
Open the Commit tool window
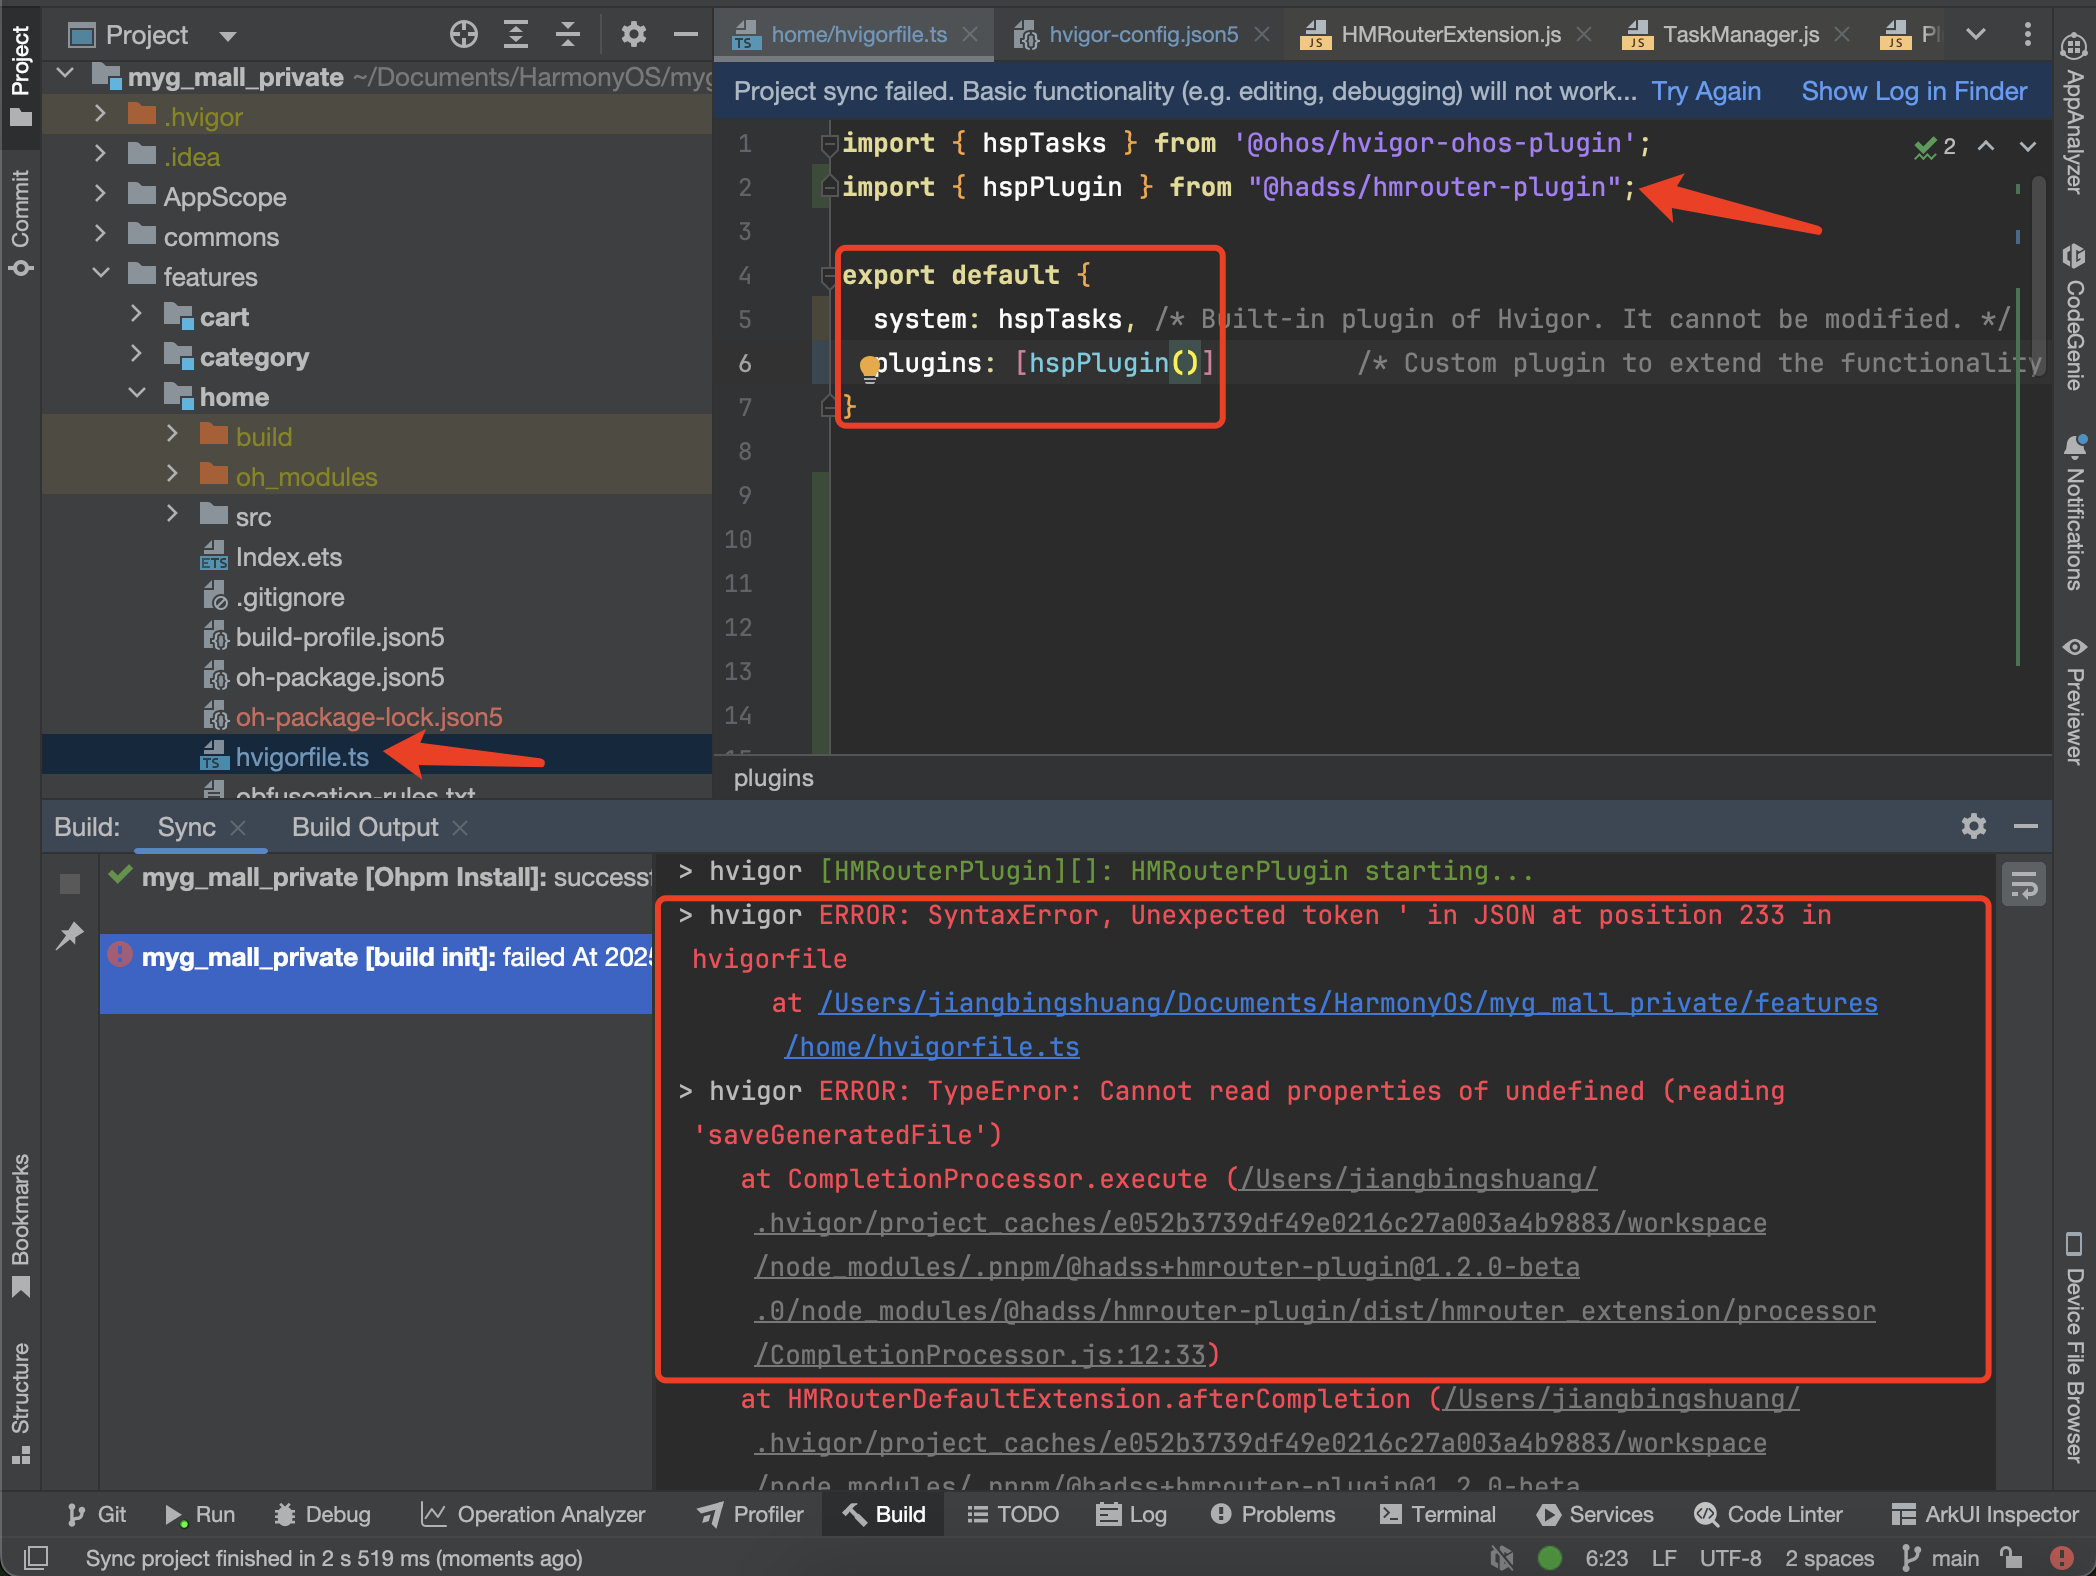point(21,222)
